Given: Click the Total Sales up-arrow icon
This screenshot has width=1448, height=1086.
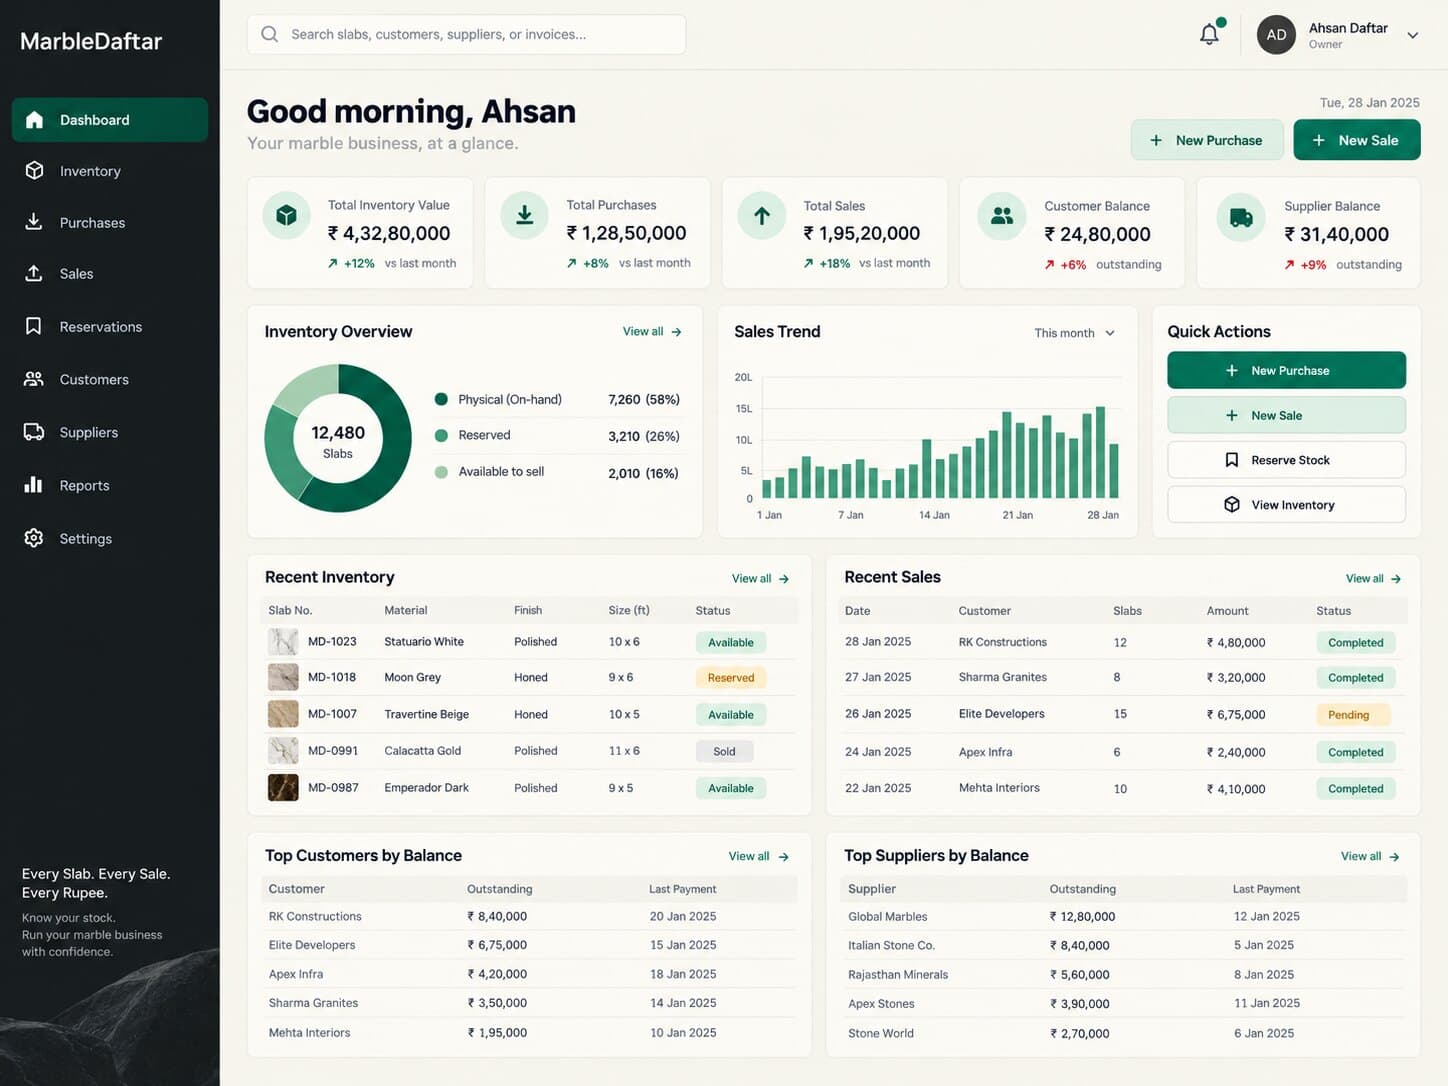Looking at the screenshot, I should point(762,215).
